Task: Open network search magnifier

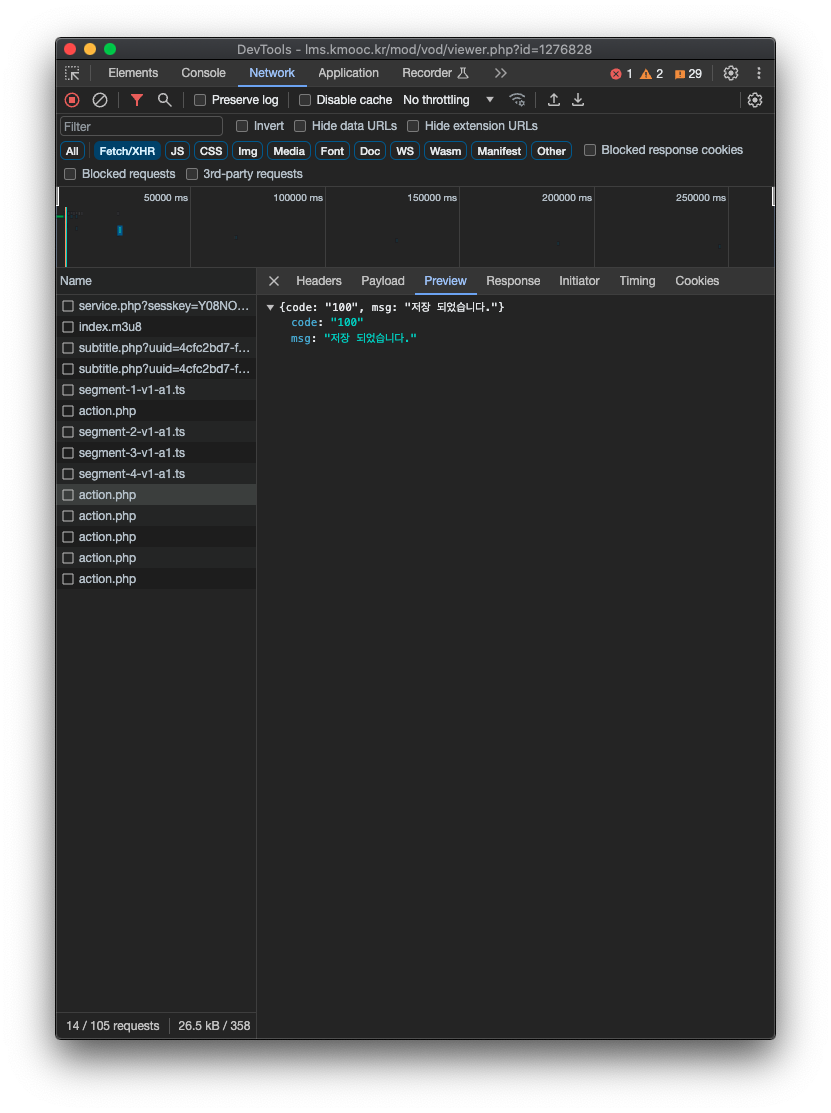Action: pos(165,100)
